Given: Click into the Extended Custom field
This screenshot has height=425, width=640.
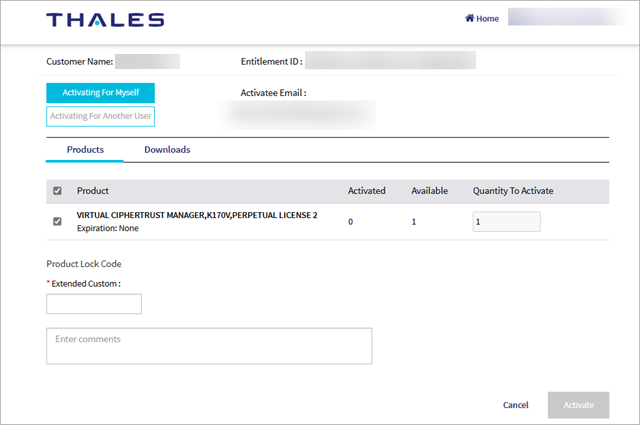Looking at the screenshot, I should (94, 304).
